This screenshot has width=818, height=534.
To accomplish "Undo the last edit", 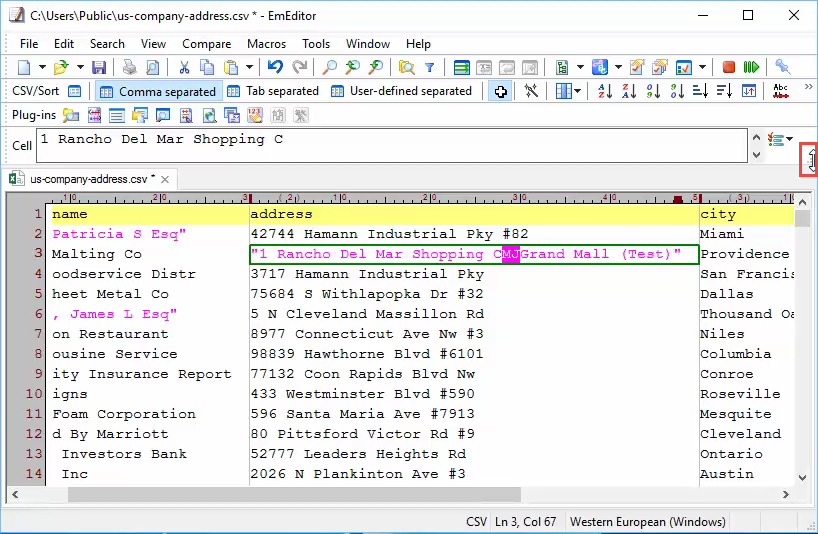I will point(275,67).
